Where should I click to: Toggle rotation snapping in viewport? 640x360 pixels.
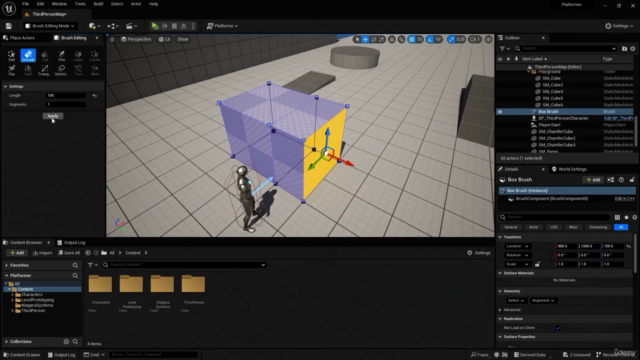(430, 39)
